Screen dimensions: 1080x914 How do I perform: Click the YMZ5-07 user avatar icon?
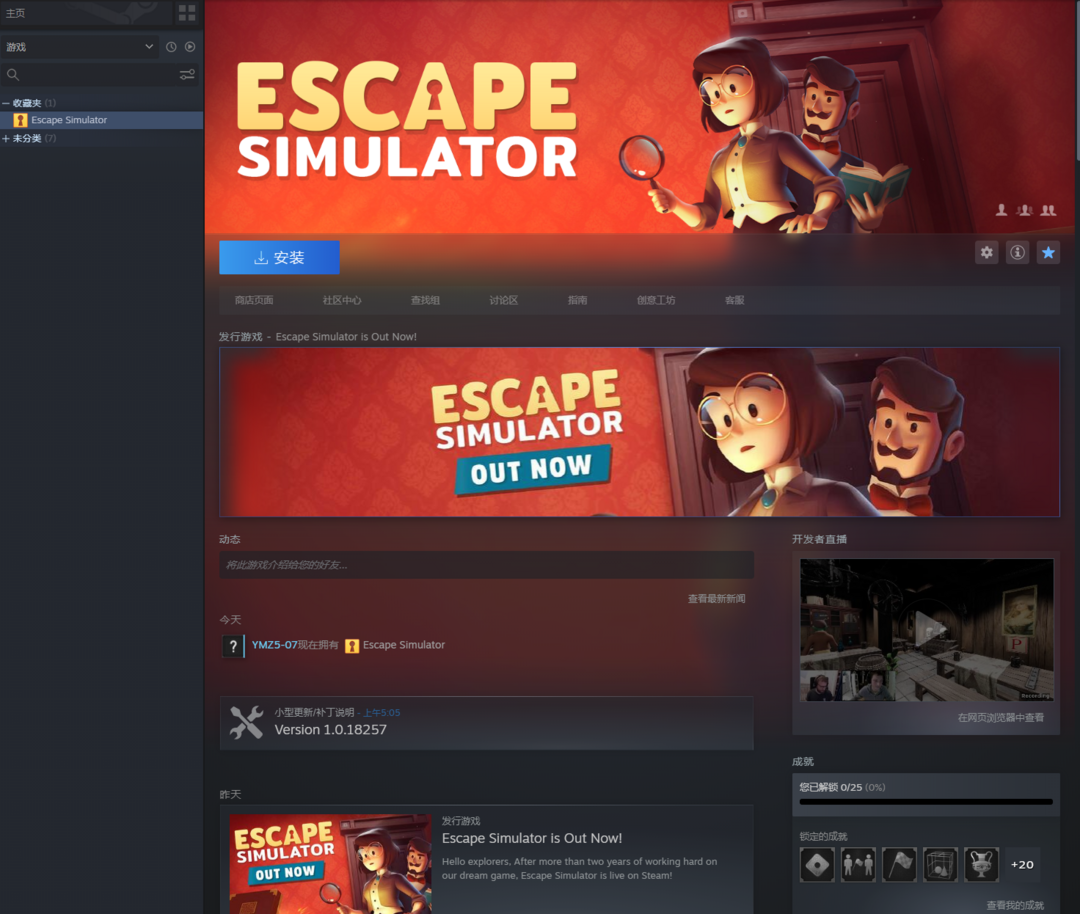click(x=233, y=646)
